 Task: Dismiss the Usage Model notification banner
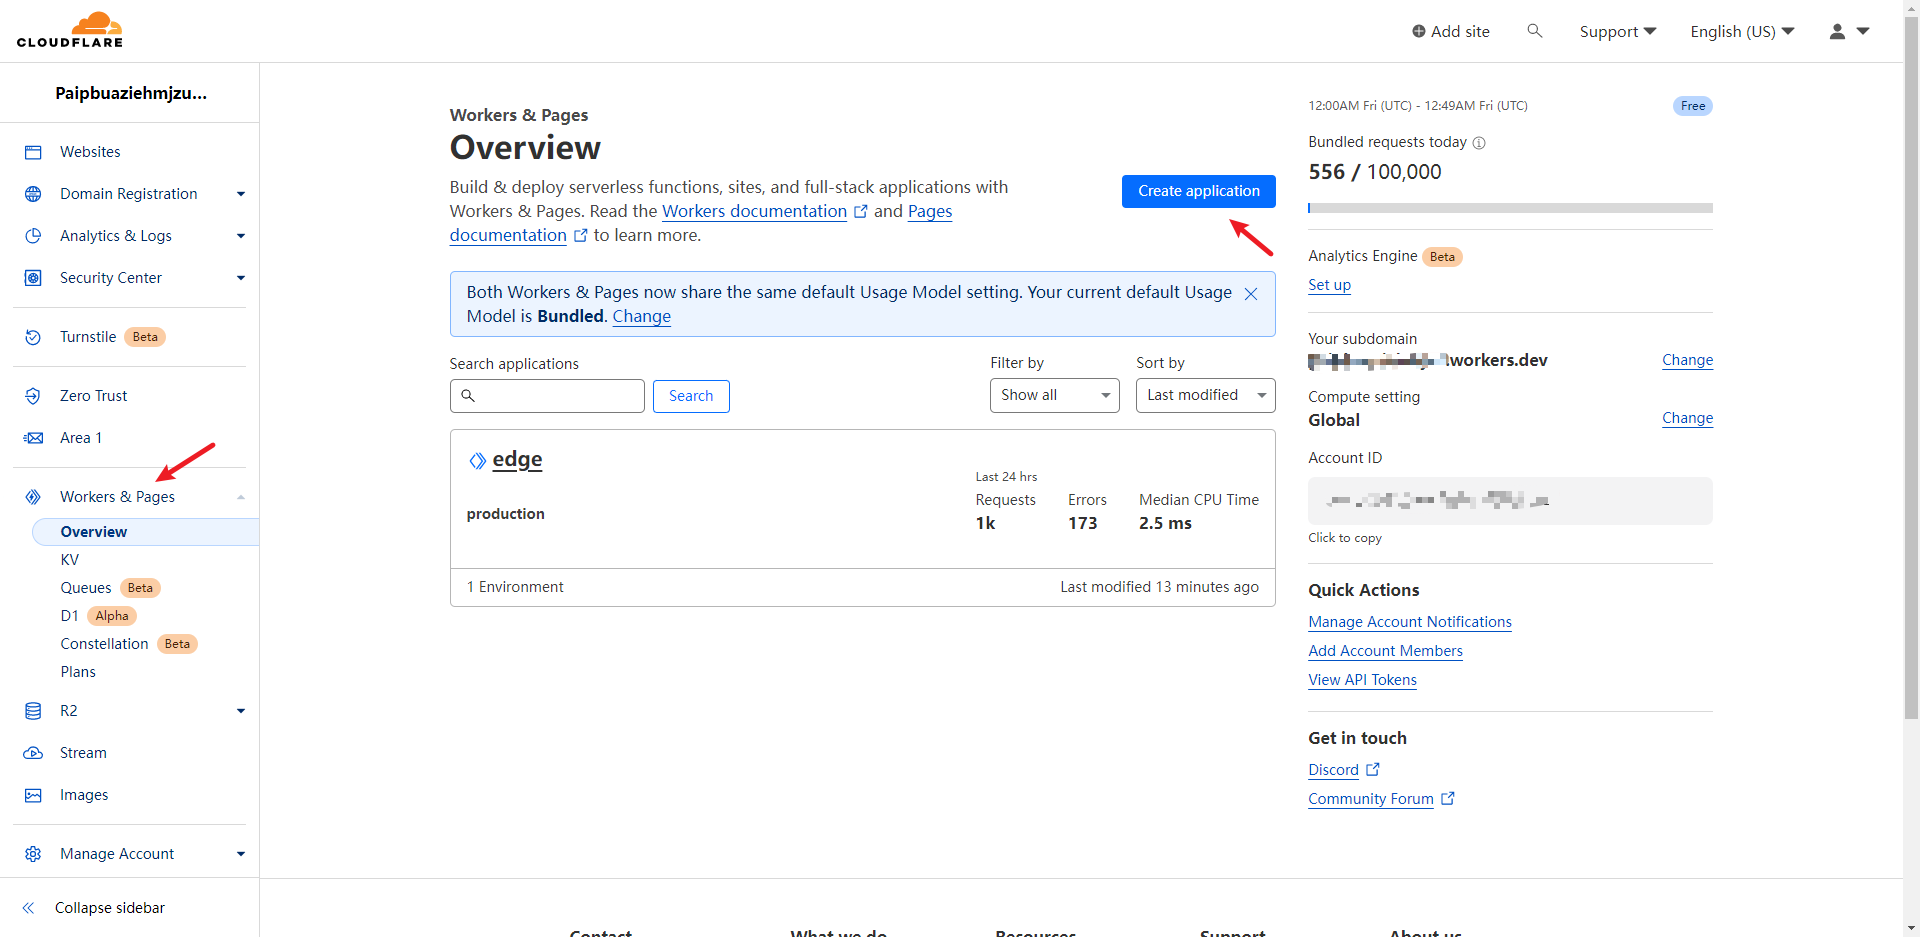[1250, 294]
